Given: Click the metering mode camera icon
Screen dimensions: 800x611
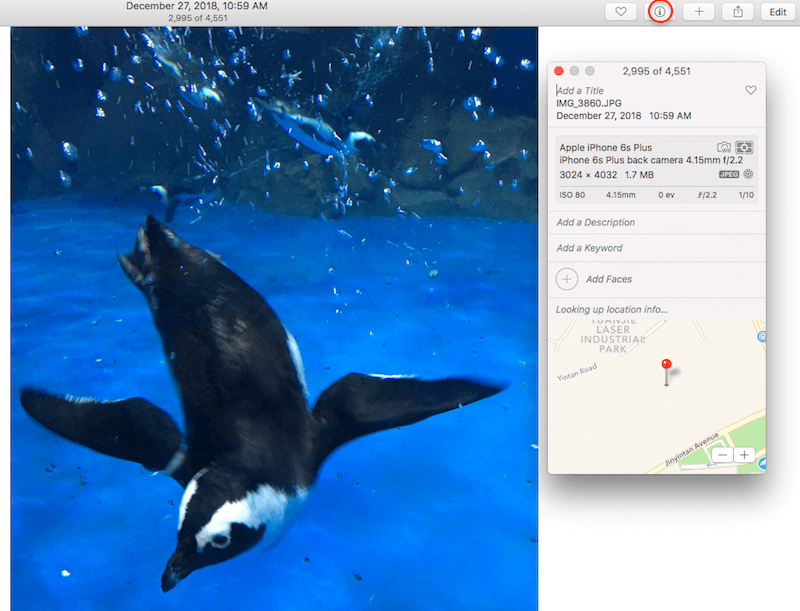Looking at the screenshot, I should click(747, 146).
